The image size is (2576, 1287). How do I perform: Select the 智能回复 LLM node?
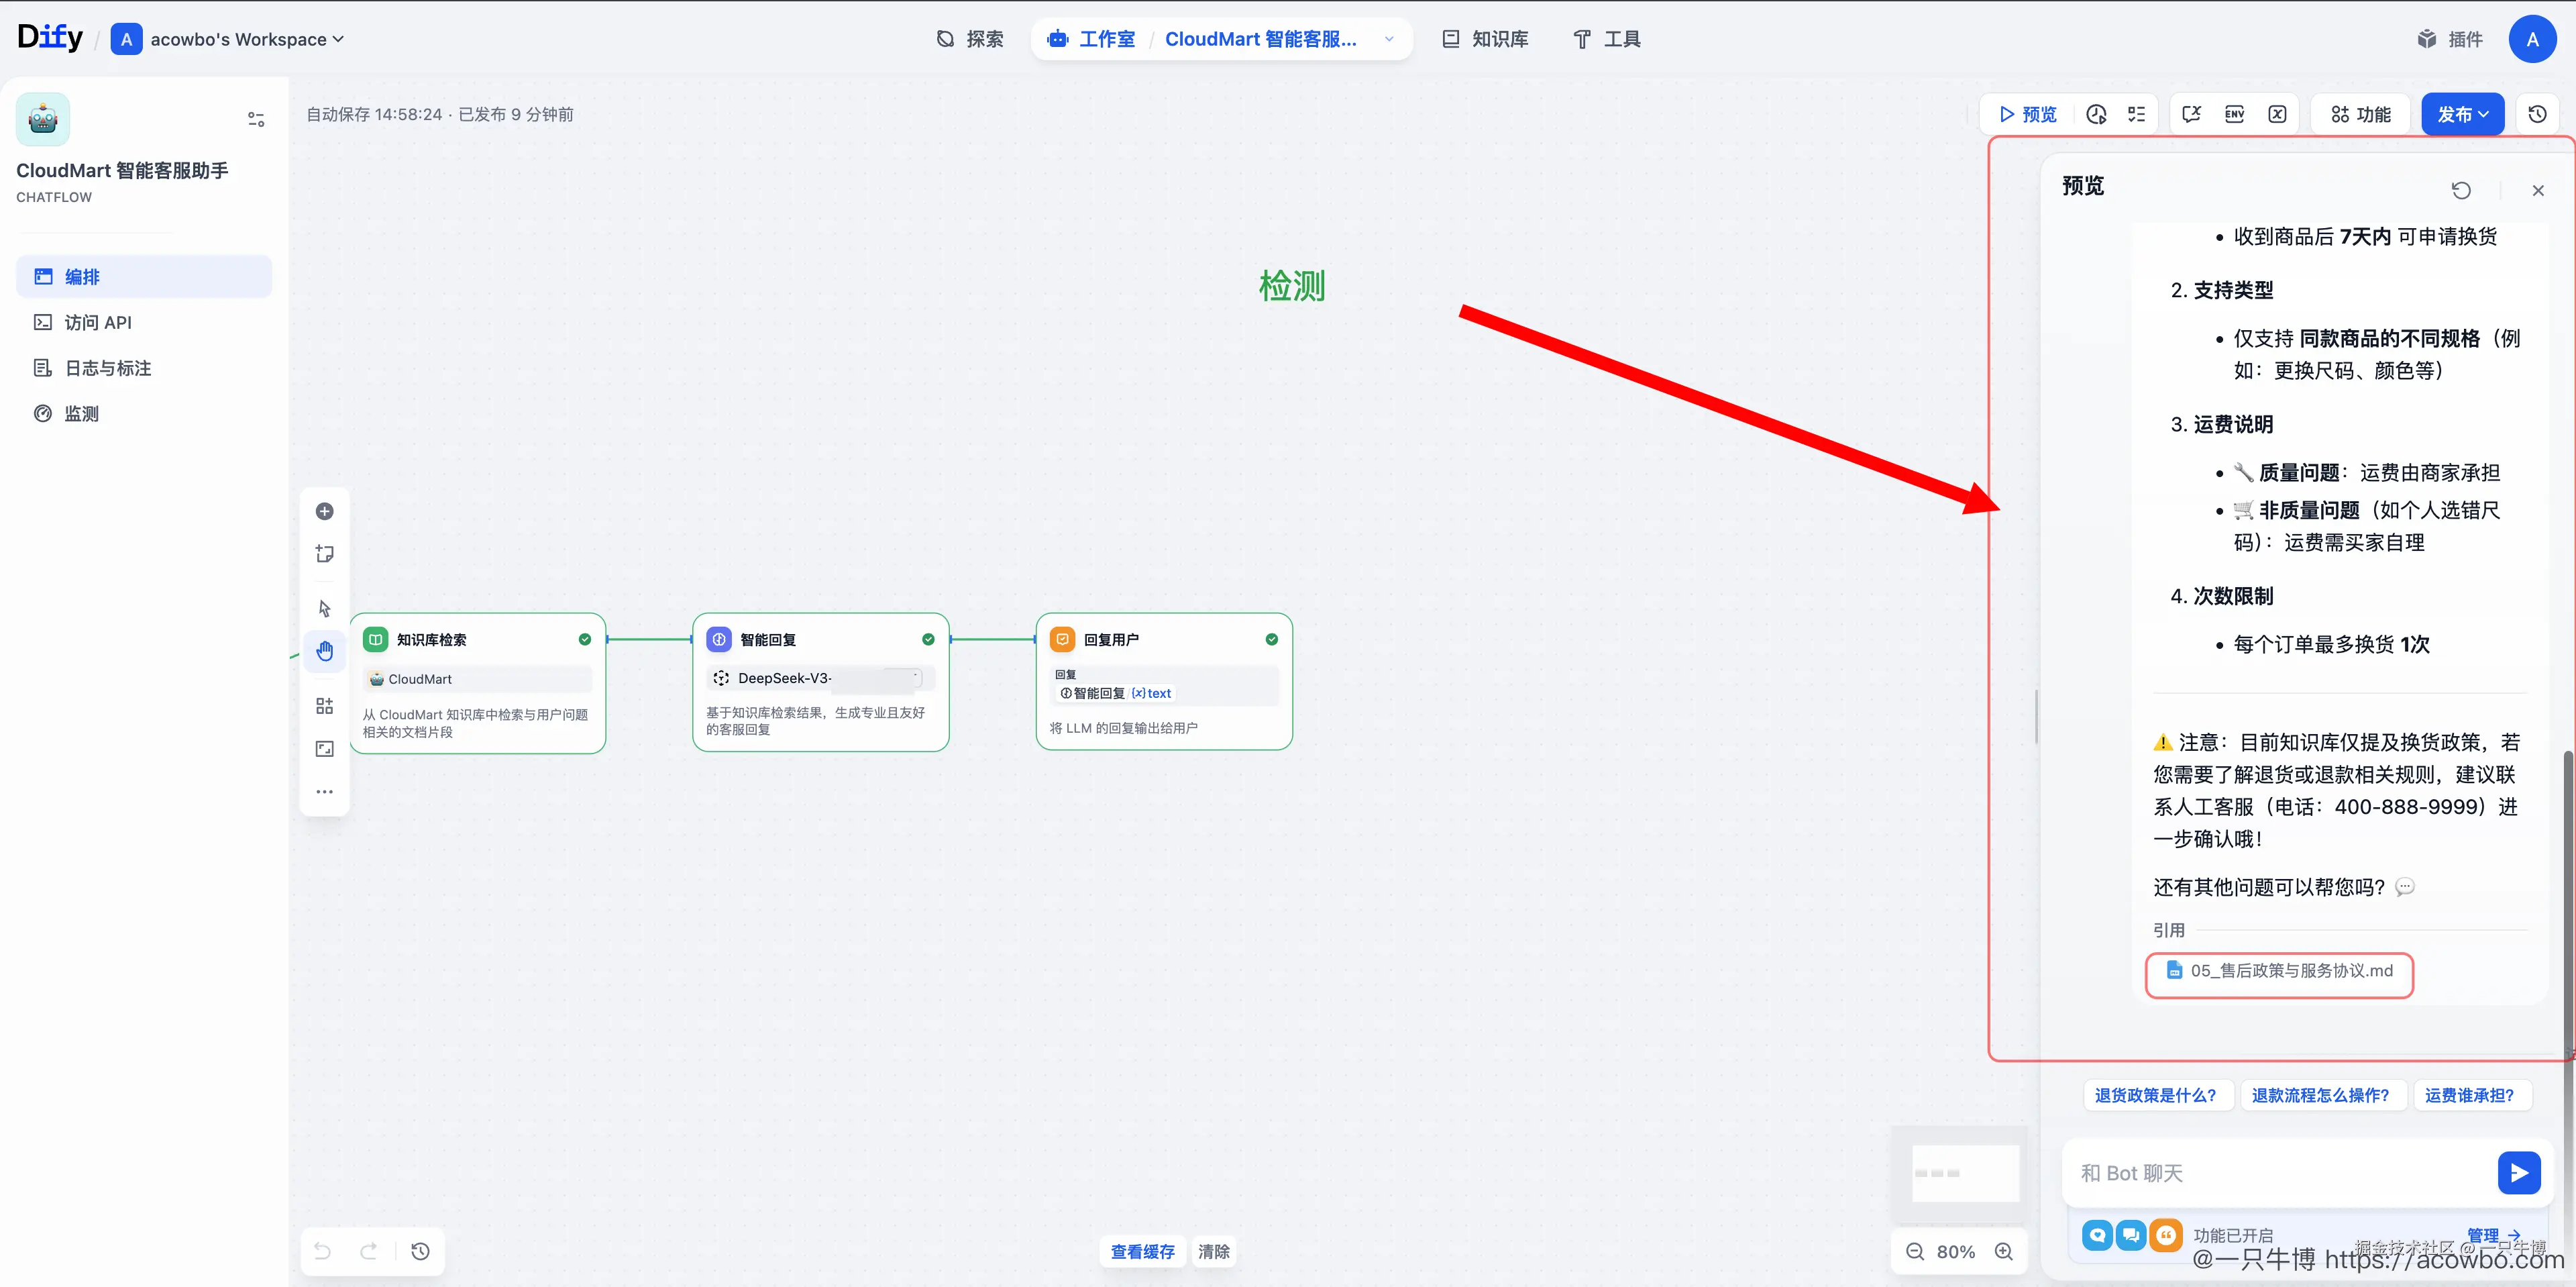[x=821, y=682]
